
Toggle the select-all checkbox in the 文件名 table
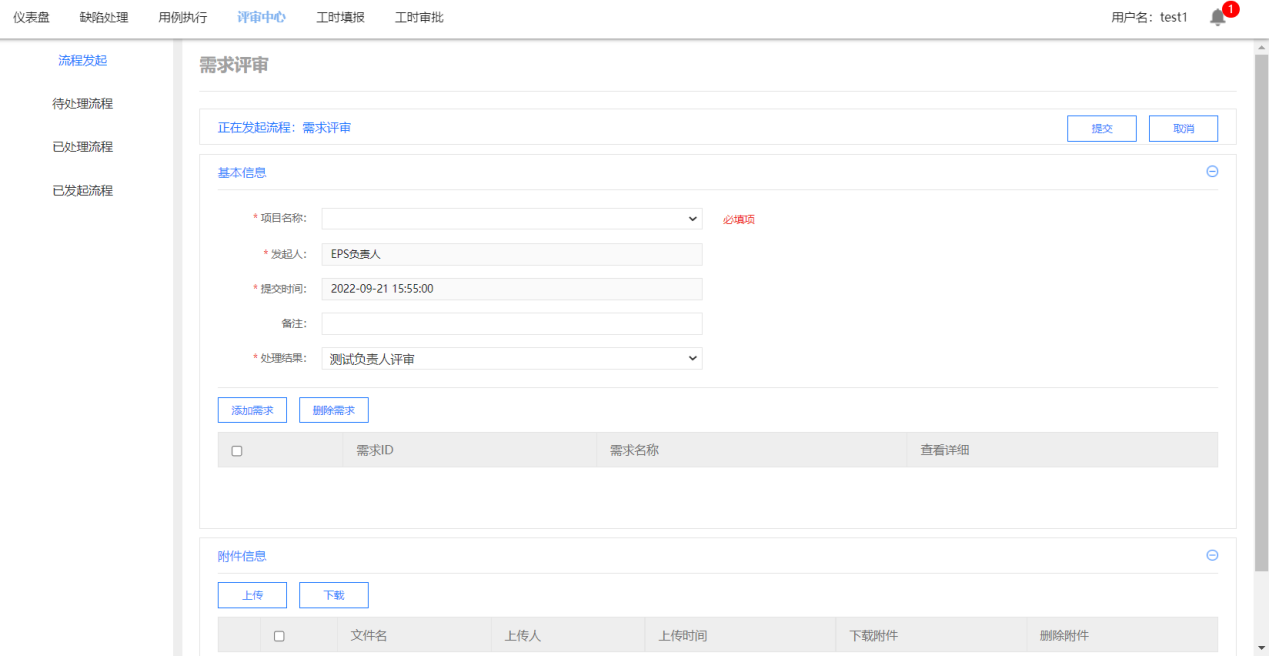click(x=279, y=636)
